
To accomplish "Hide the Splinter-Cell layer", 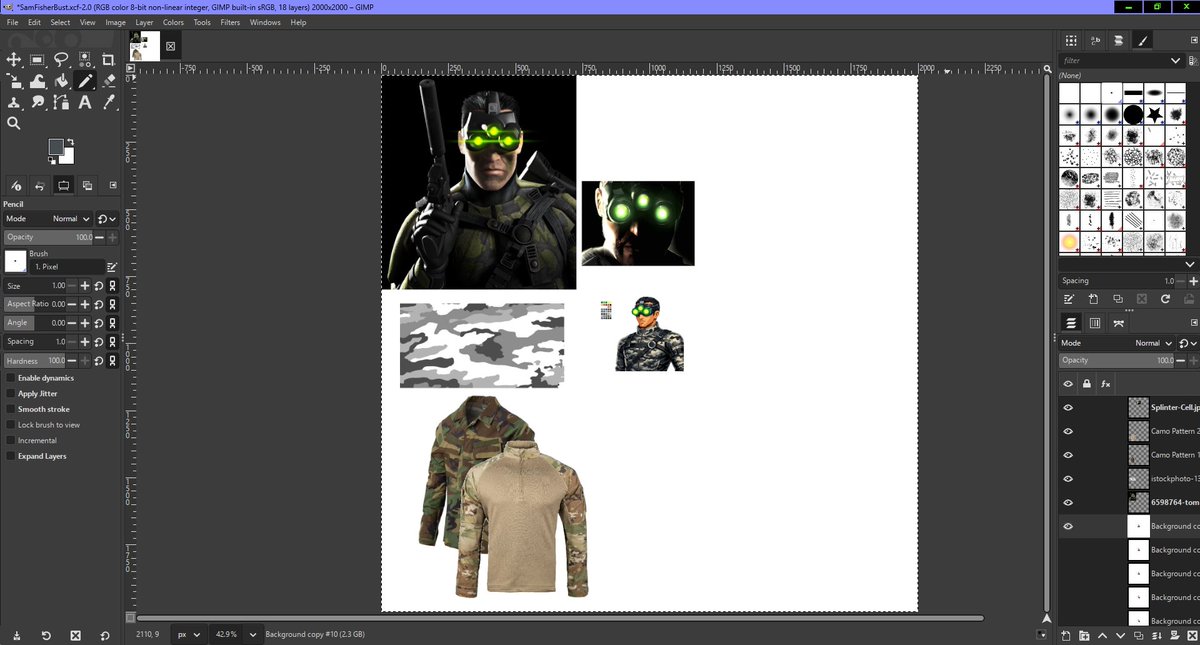I will (x=1068, y=407).
